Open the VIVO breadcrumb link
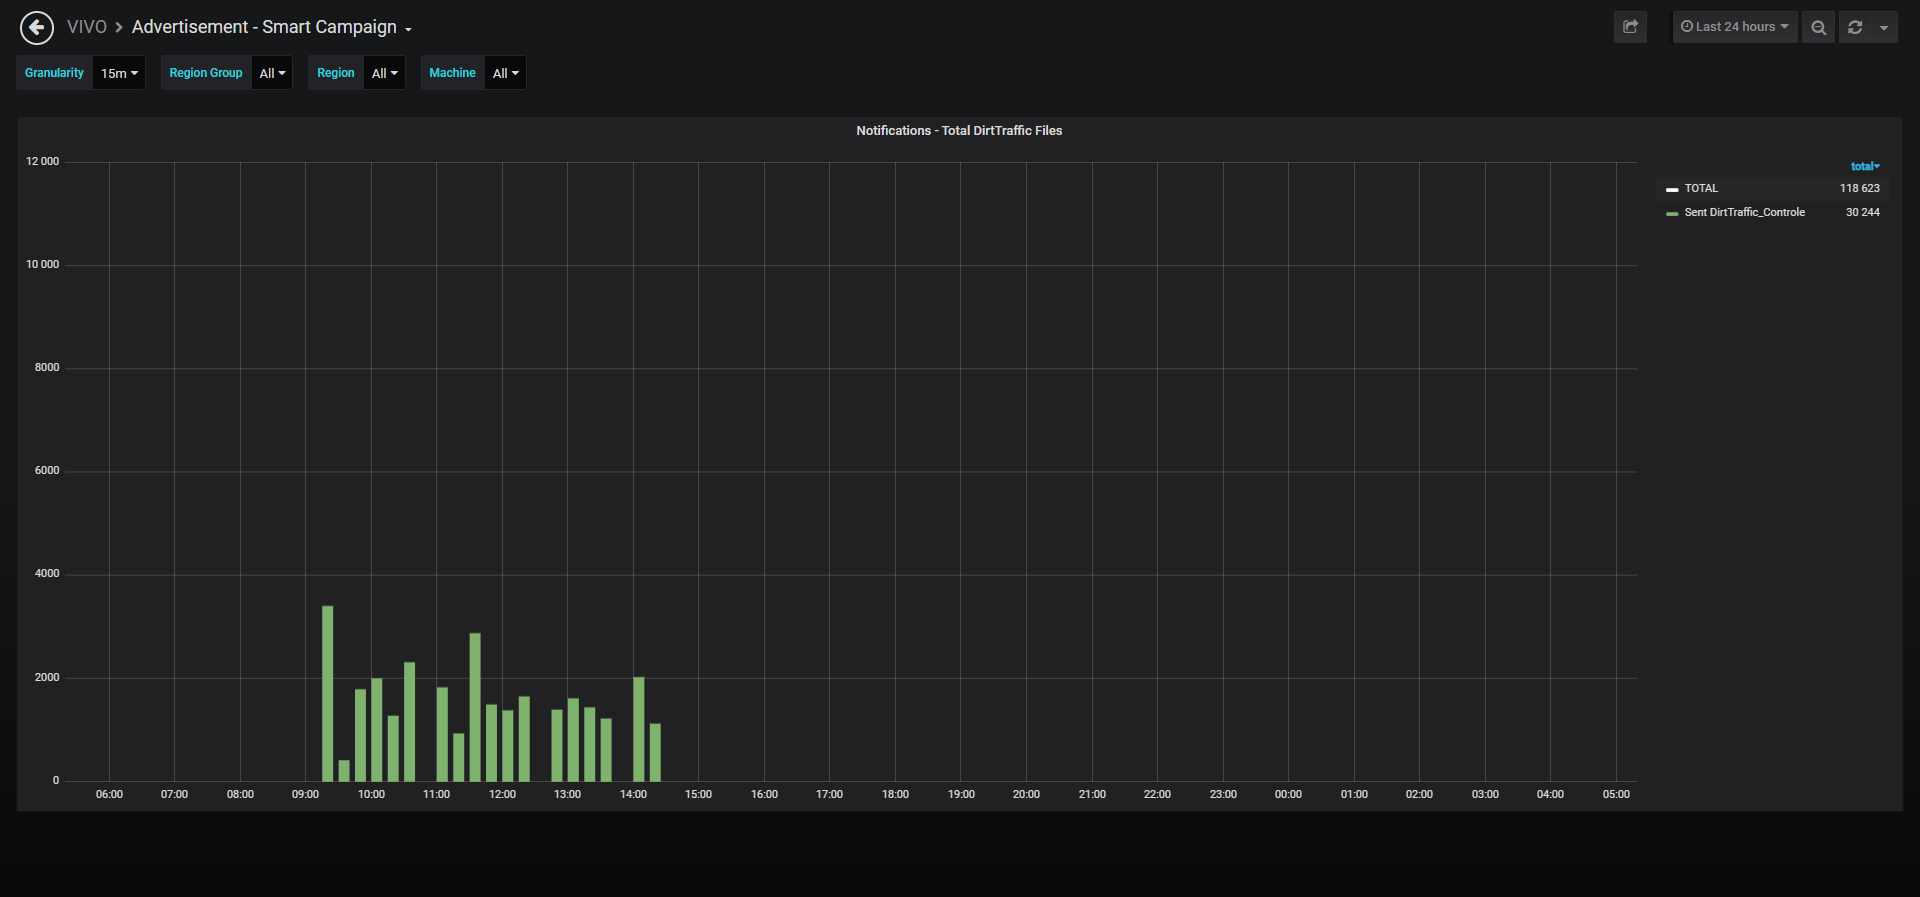This screenshot has width=1920, height=897. point(87,27)
